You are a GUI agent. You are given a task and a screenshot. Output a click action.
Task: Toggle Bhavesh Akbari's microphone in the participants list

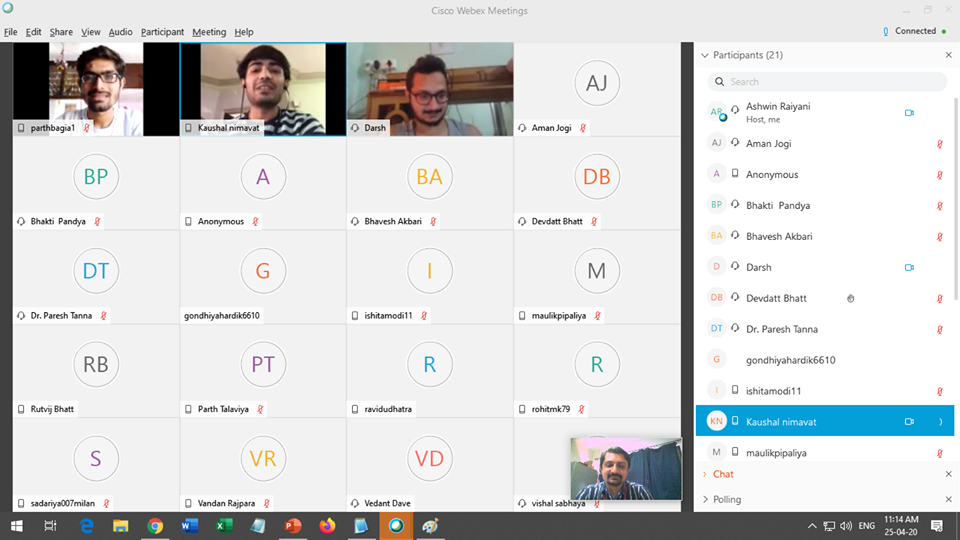coord(939,237)
